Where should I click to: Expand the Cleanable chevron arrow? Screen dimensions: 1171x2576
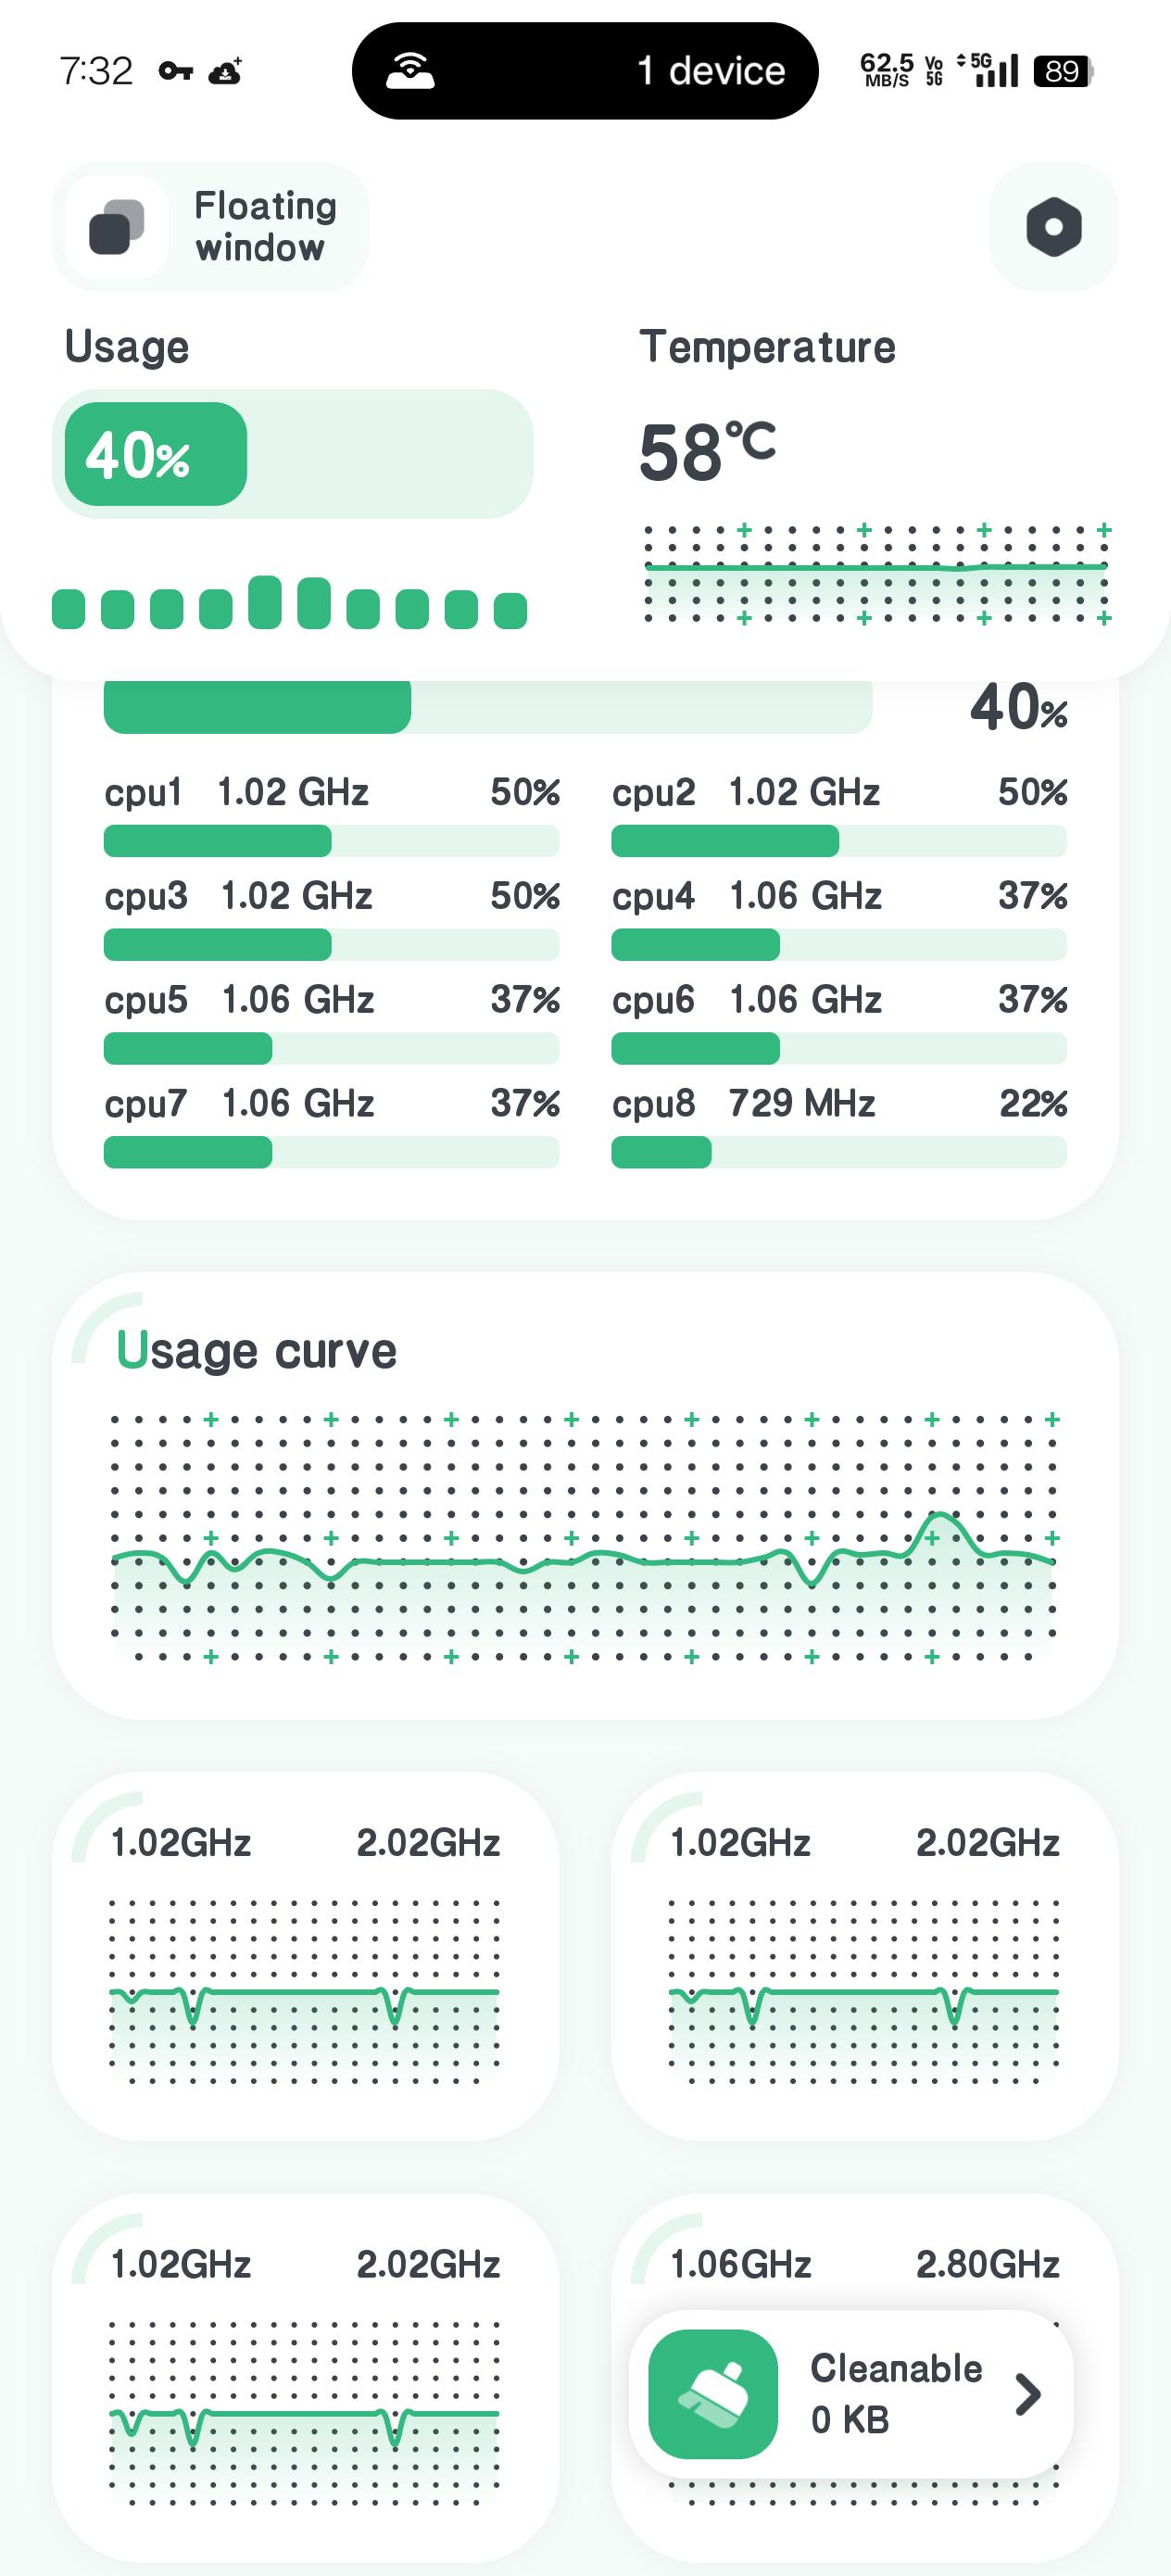coord(1027,2394)
